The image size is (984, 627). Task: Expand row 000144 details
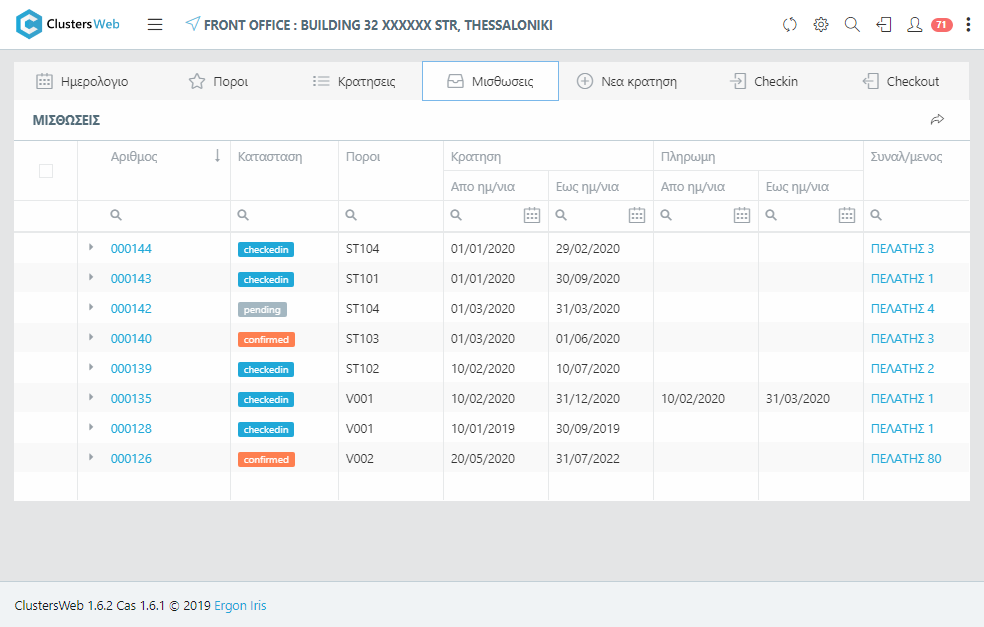pyautogui.click(x=91, y=247)
